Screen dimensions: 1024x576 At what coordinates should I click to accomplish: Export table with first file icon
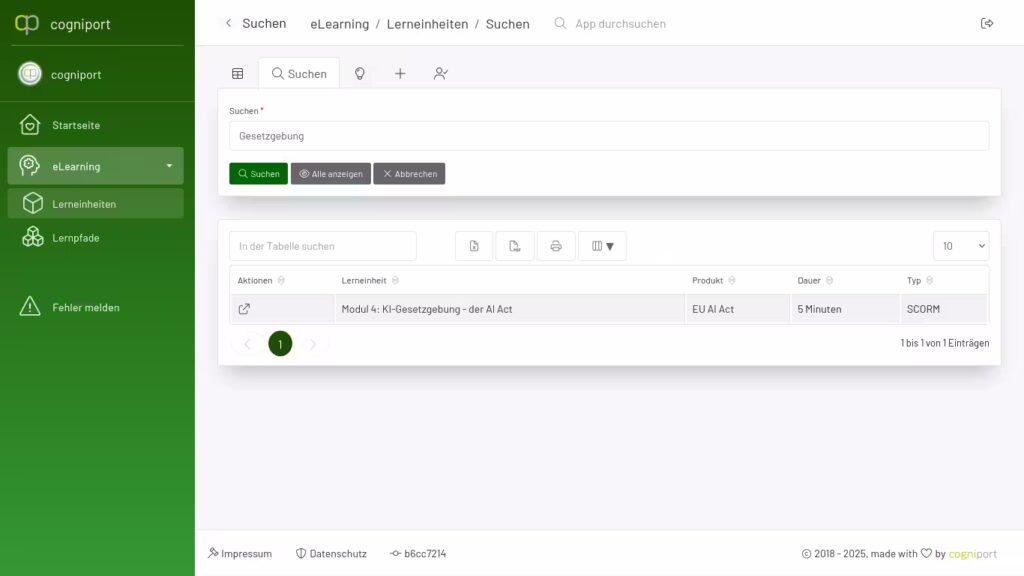click(474, 246)
